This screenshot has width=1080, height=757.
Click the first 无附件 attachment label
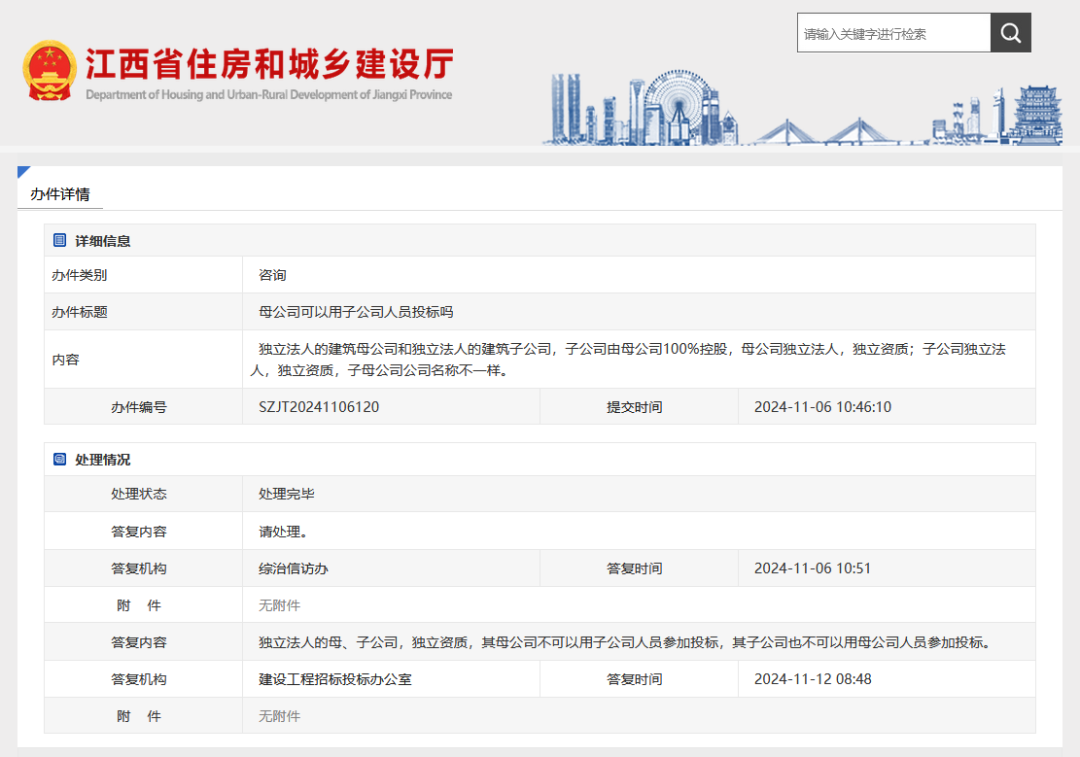(279, 605)
